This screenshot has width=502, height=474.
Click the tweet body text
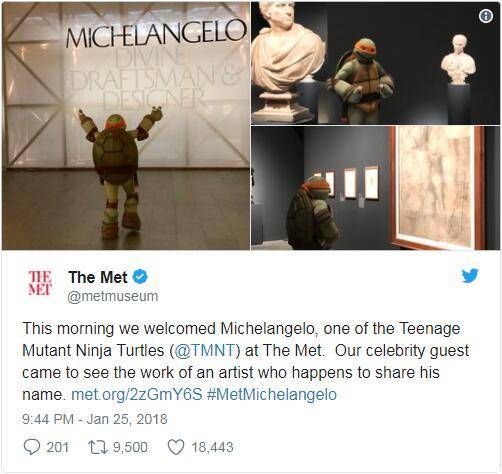[246, 361]
